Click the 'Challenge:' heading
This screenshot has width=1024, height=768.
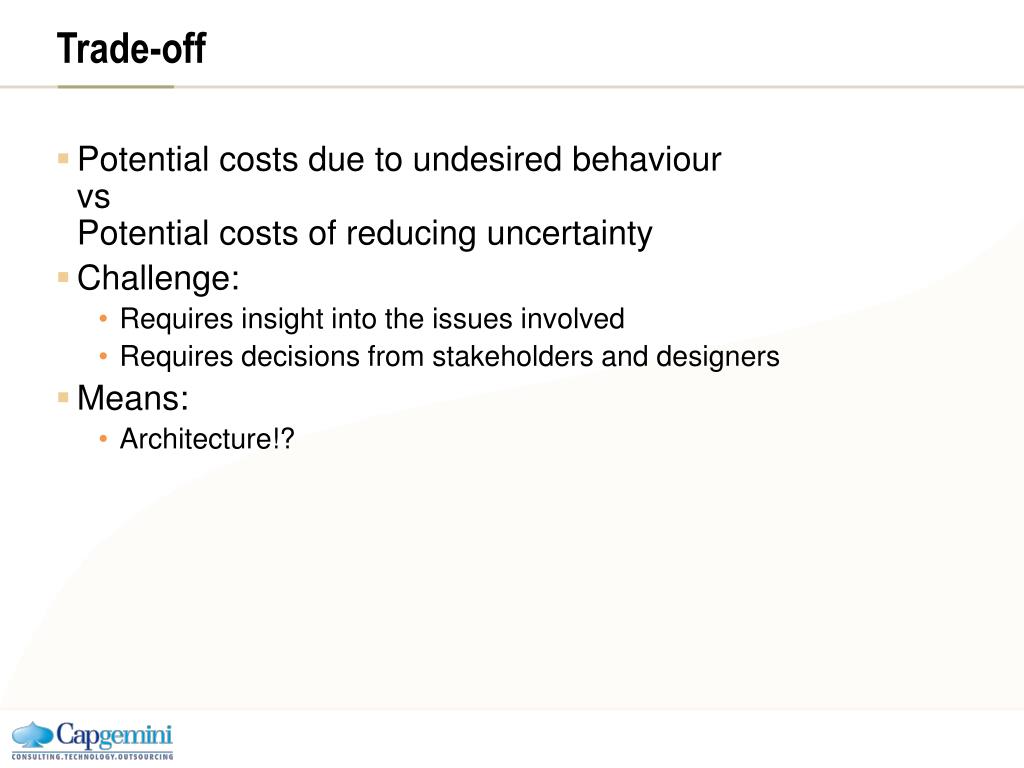point(159,278)
